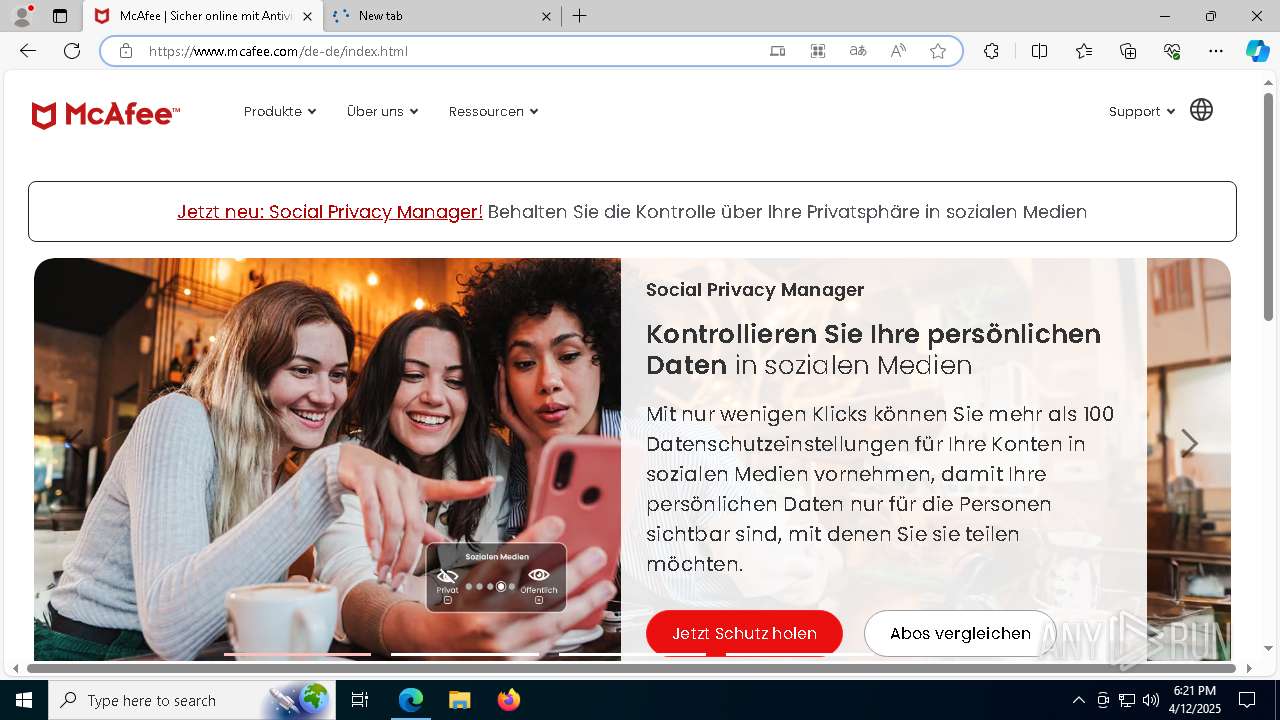View site information lock icon

pos(126,51)
